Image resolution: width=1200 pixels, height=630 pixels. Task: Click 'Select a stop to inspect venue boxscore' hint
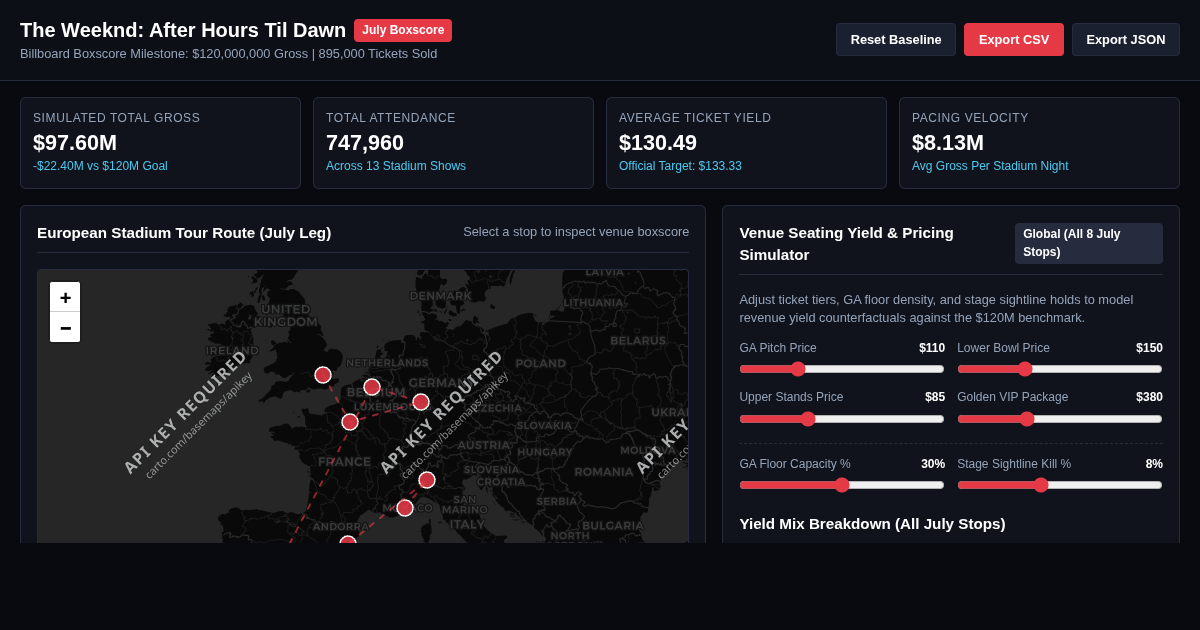pyautogui.click(x=576, y=232)
